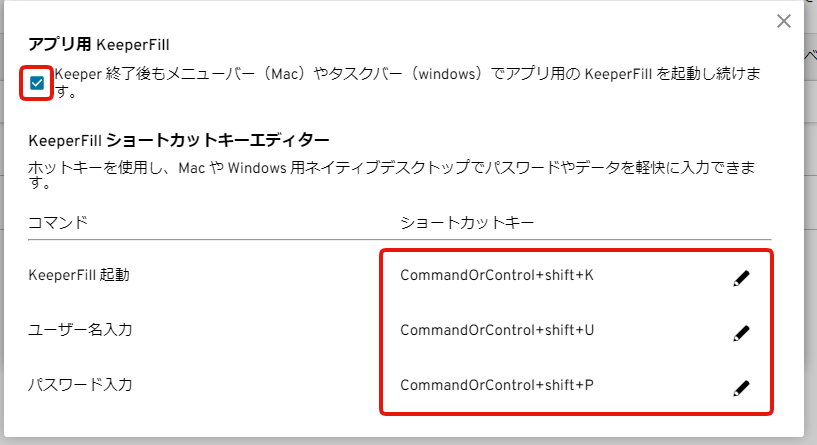Uncheck the keep KeeperFill running checkbox
817x445 pixels.
tap(37, 83)
